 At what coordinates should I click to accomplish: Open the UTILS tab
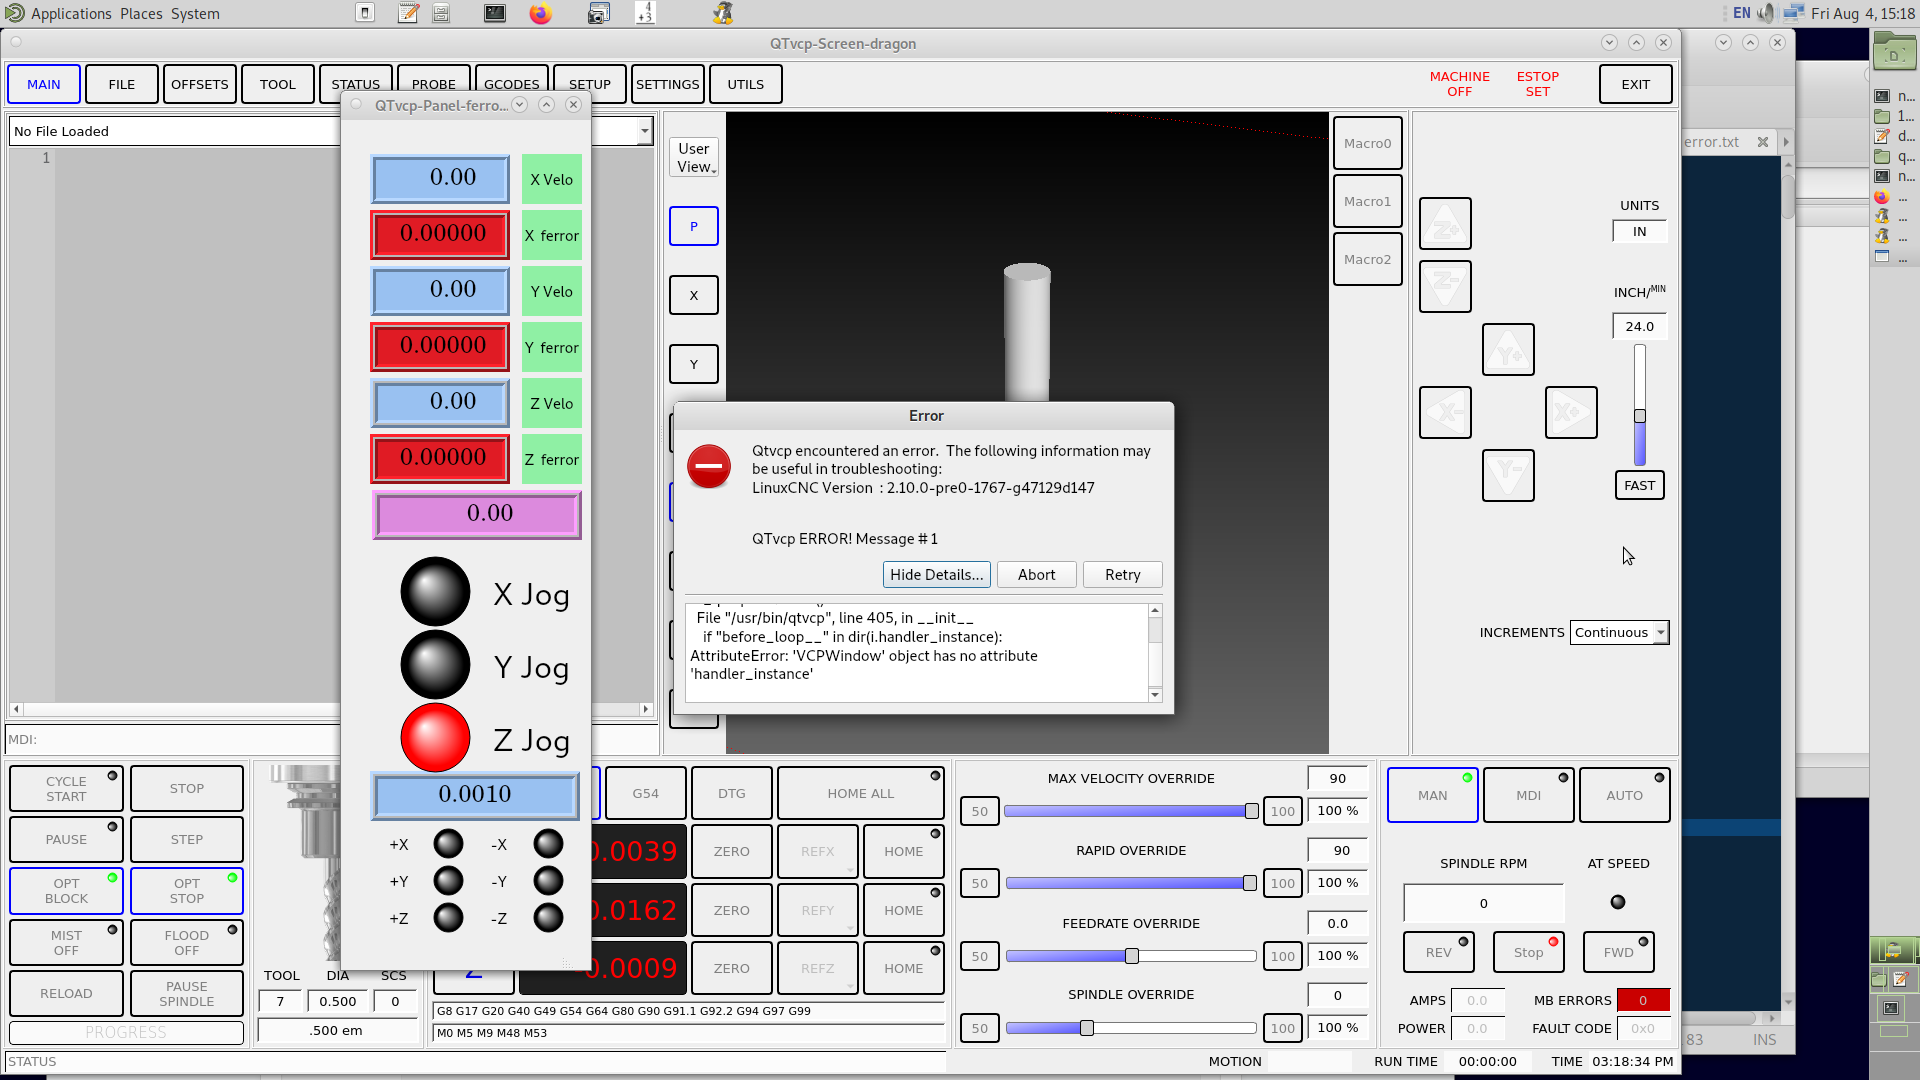(746, 84)
